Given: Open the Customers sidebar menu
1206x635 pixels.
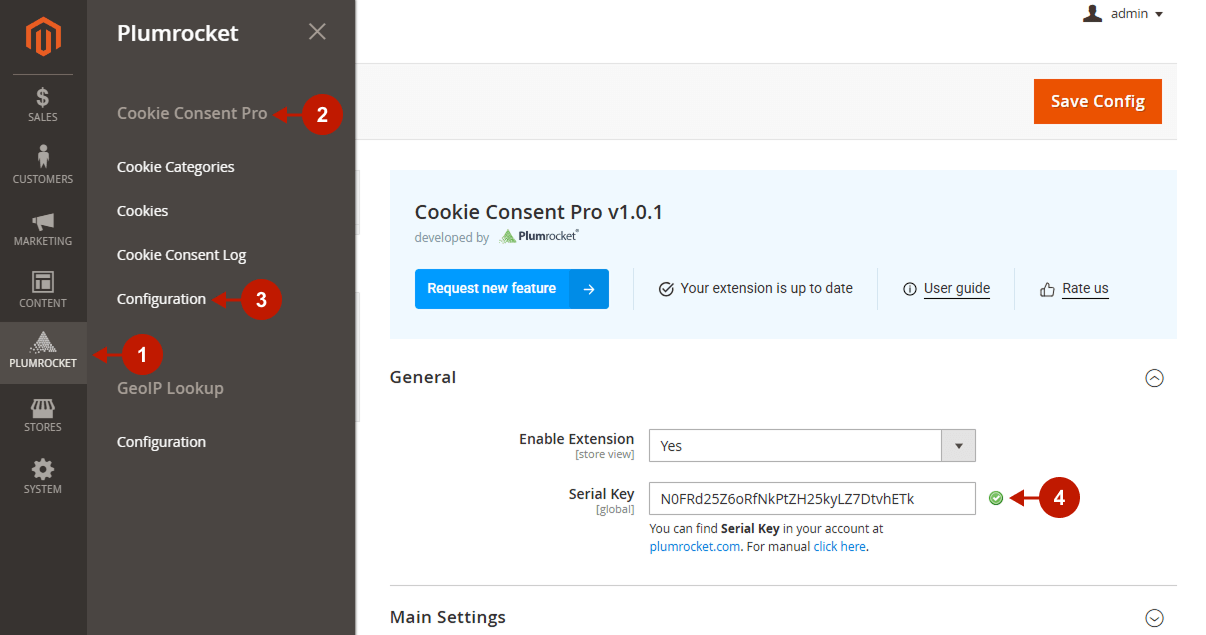Looking at the screenshot, I should coord(43,166).
